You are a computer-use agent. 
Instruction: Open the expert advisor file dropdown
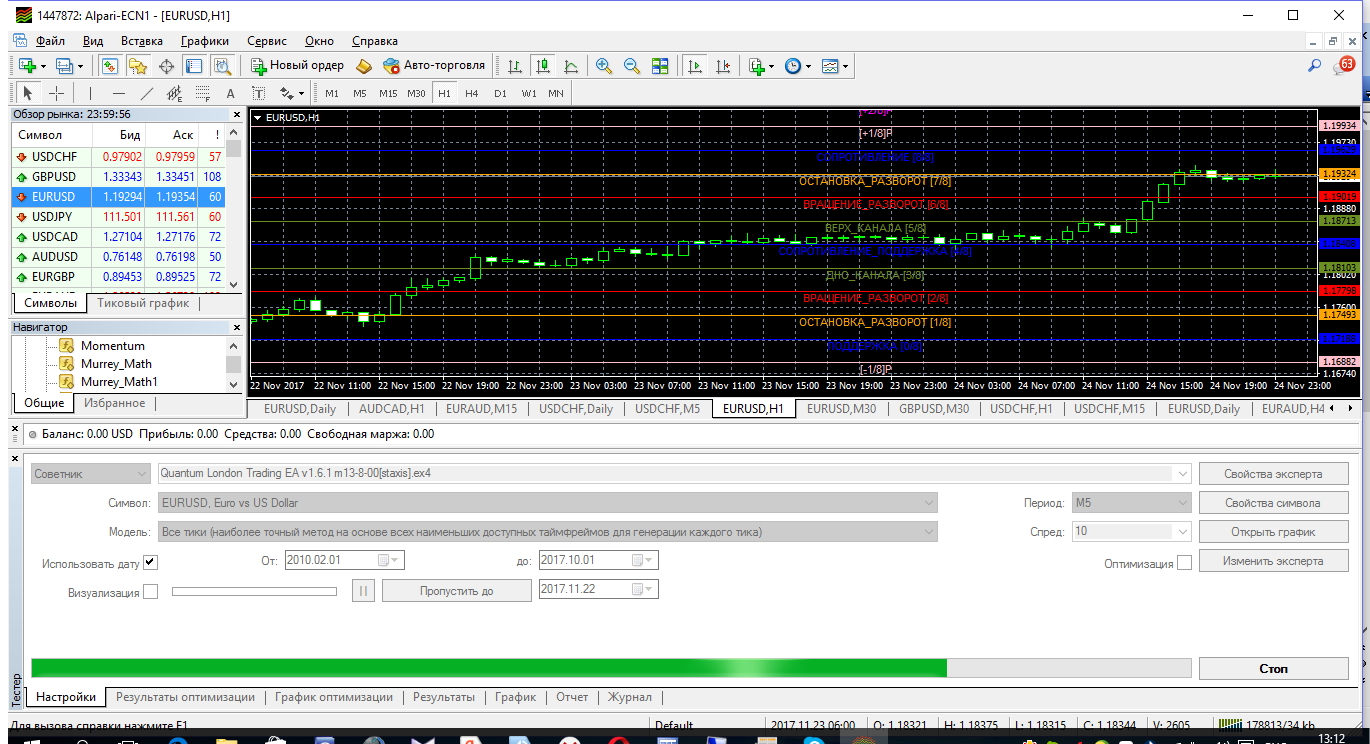675,473
